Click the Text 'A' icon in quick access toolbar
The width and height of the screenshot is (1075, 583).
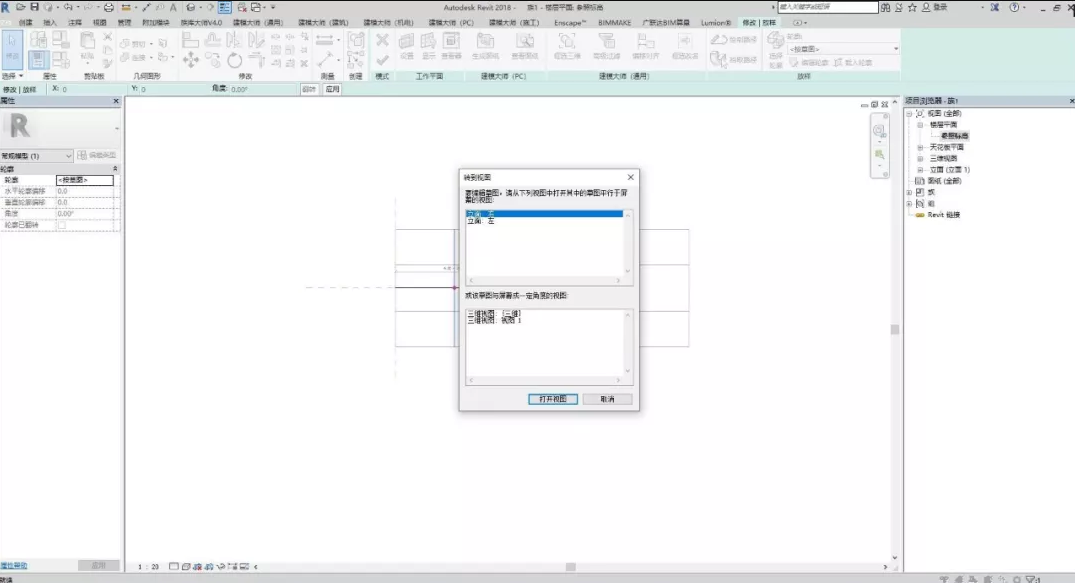click(173, 7)
